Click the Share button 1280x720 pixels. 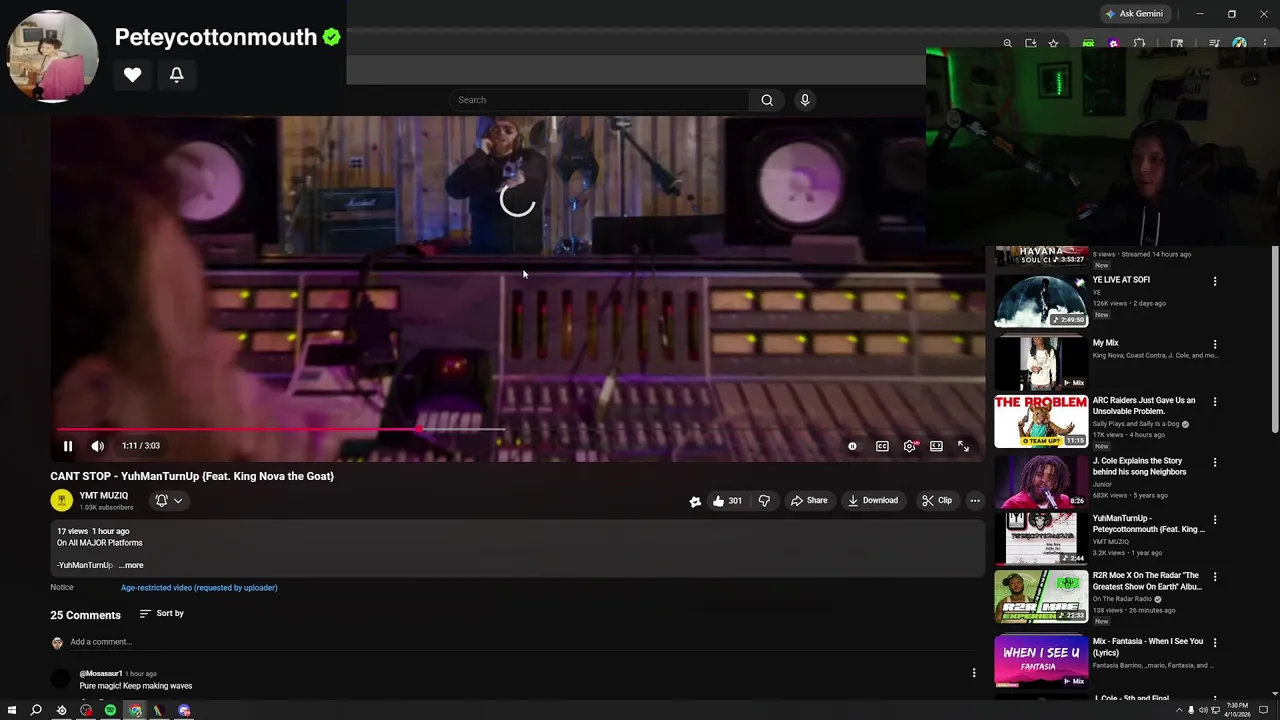(809, 500)
